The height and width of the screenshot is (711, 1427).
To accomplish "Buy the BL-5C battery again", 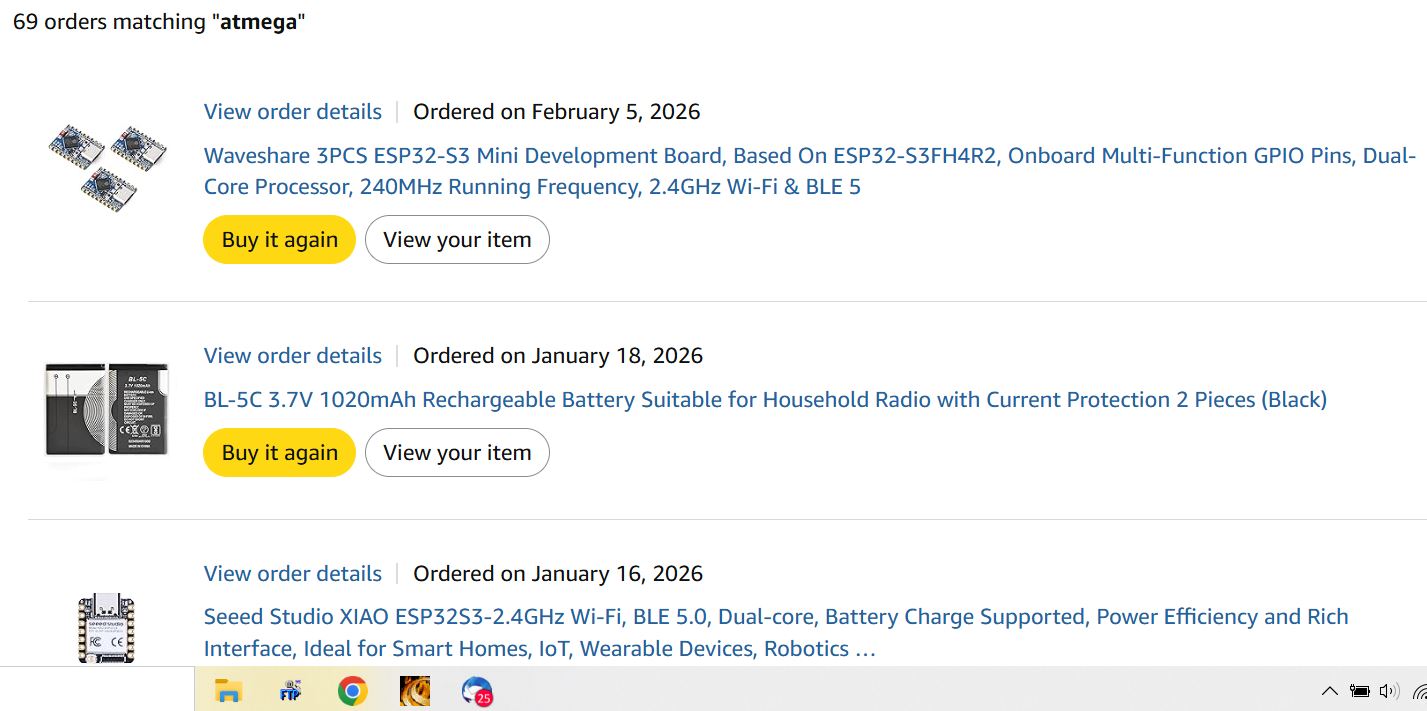I will [x=280, y=453].
